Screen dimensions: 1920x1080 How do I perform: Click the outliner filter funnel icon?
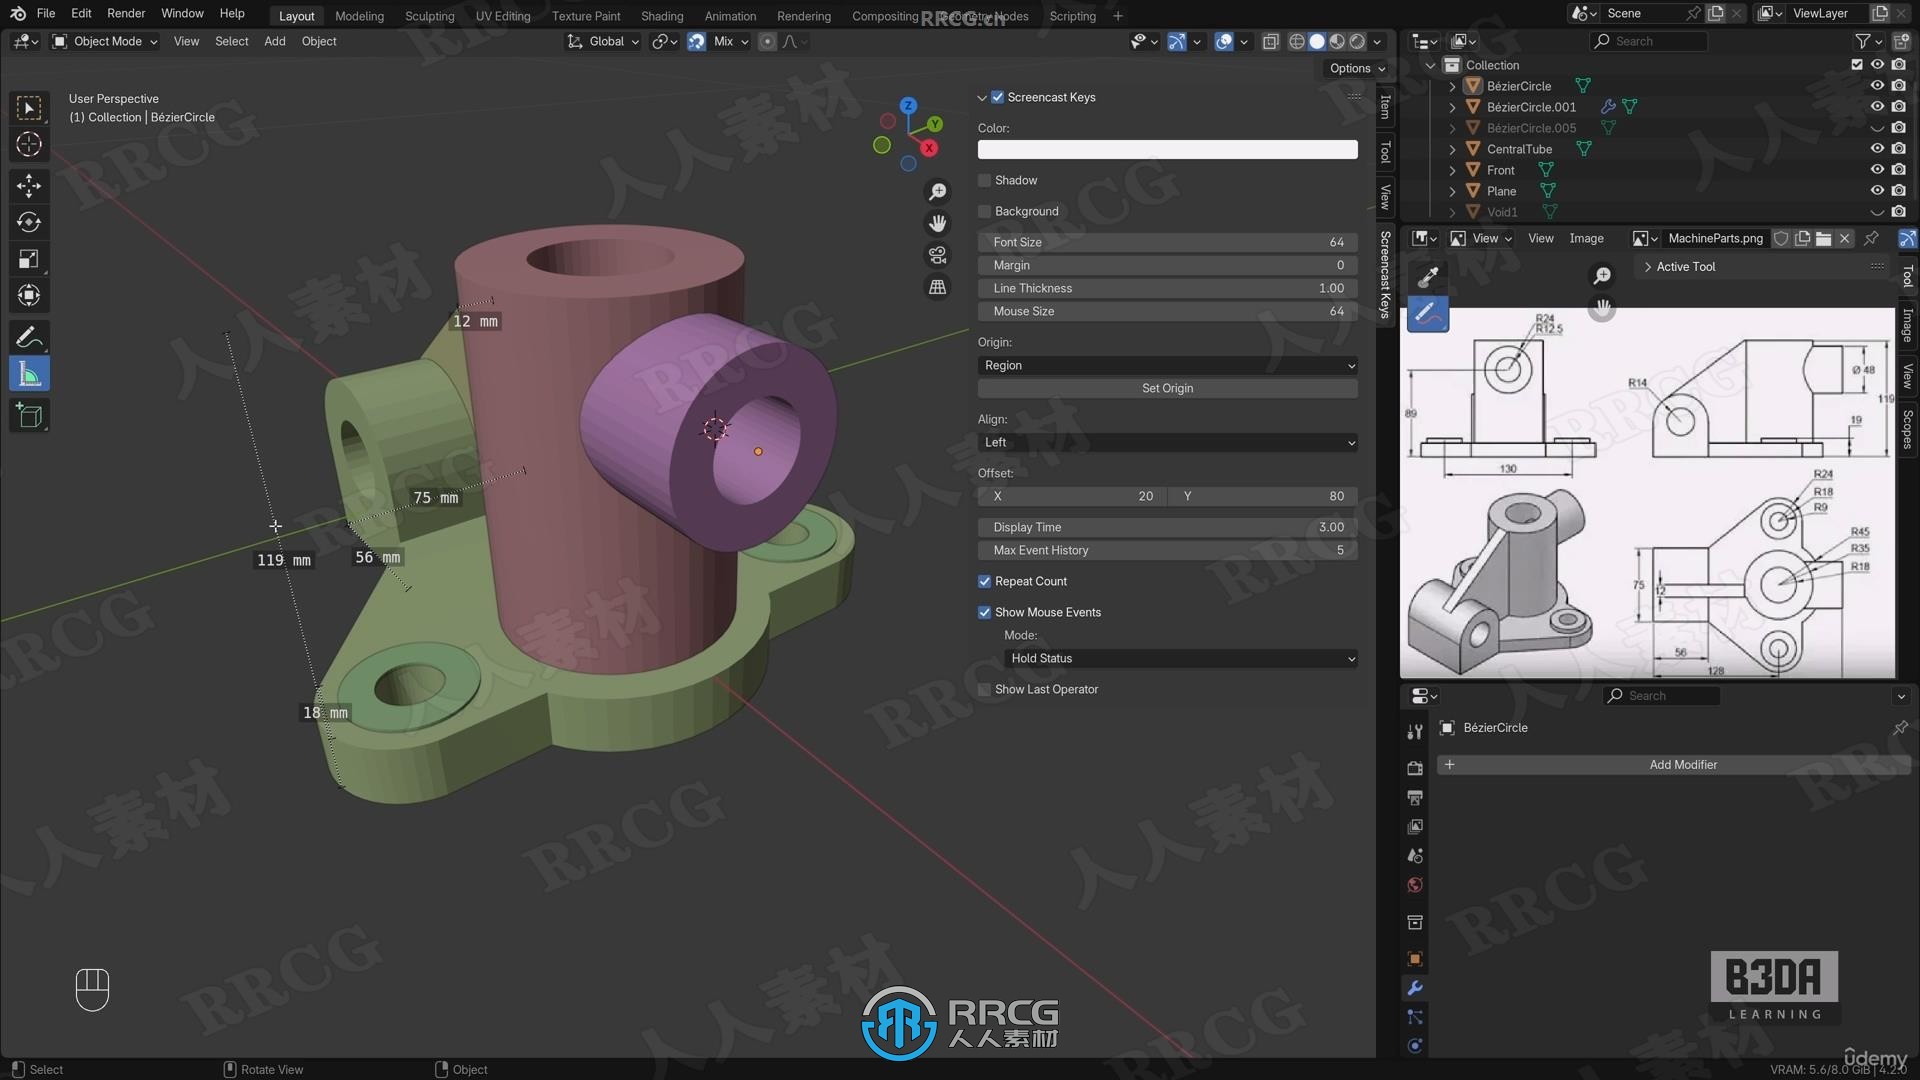click(1863, 41)
